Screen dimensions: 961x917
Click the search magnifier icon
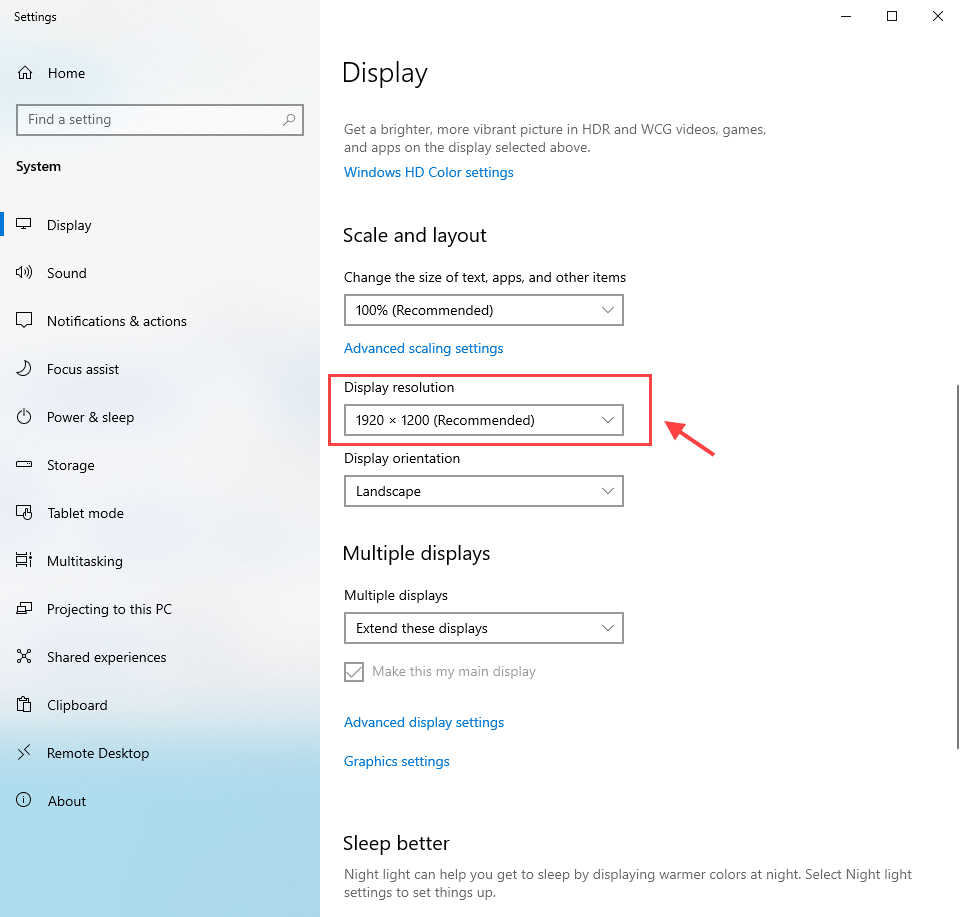click(289, 120)
